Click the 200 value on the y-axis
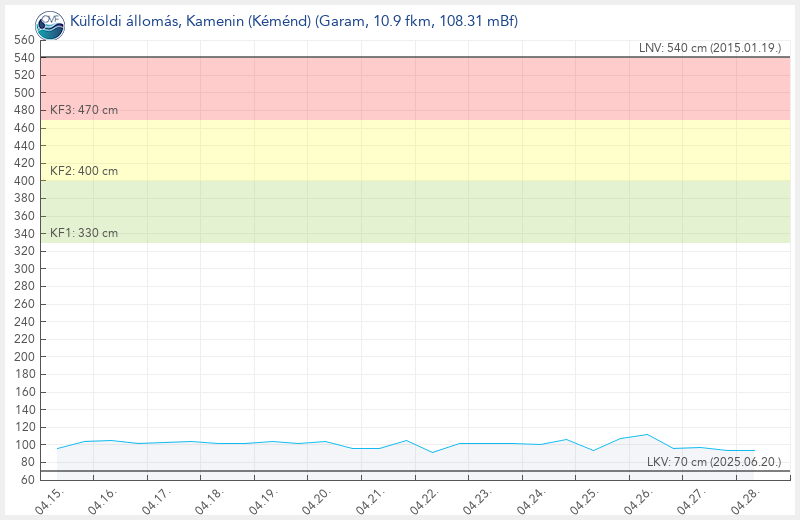The width and height of the screenshot is (800, 520). coord(24,357)
